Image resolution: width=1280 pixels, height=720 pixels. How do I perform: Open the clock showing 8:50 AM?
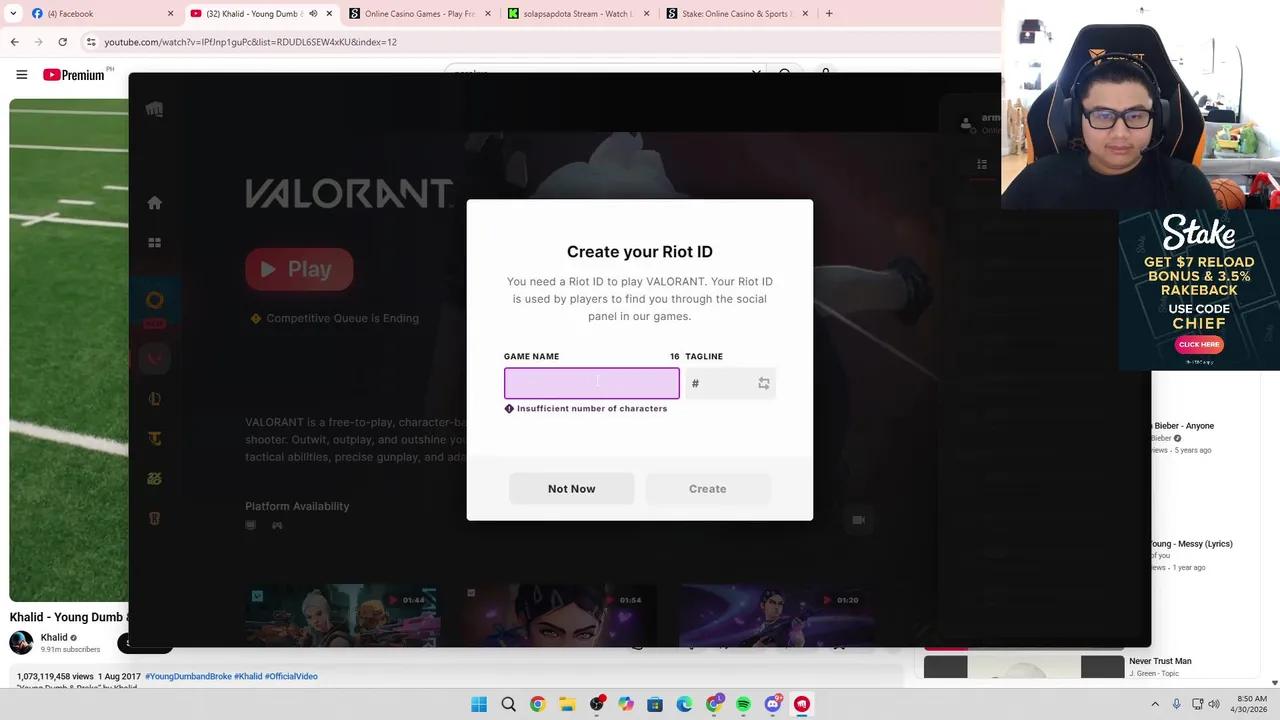[1251, 704]
